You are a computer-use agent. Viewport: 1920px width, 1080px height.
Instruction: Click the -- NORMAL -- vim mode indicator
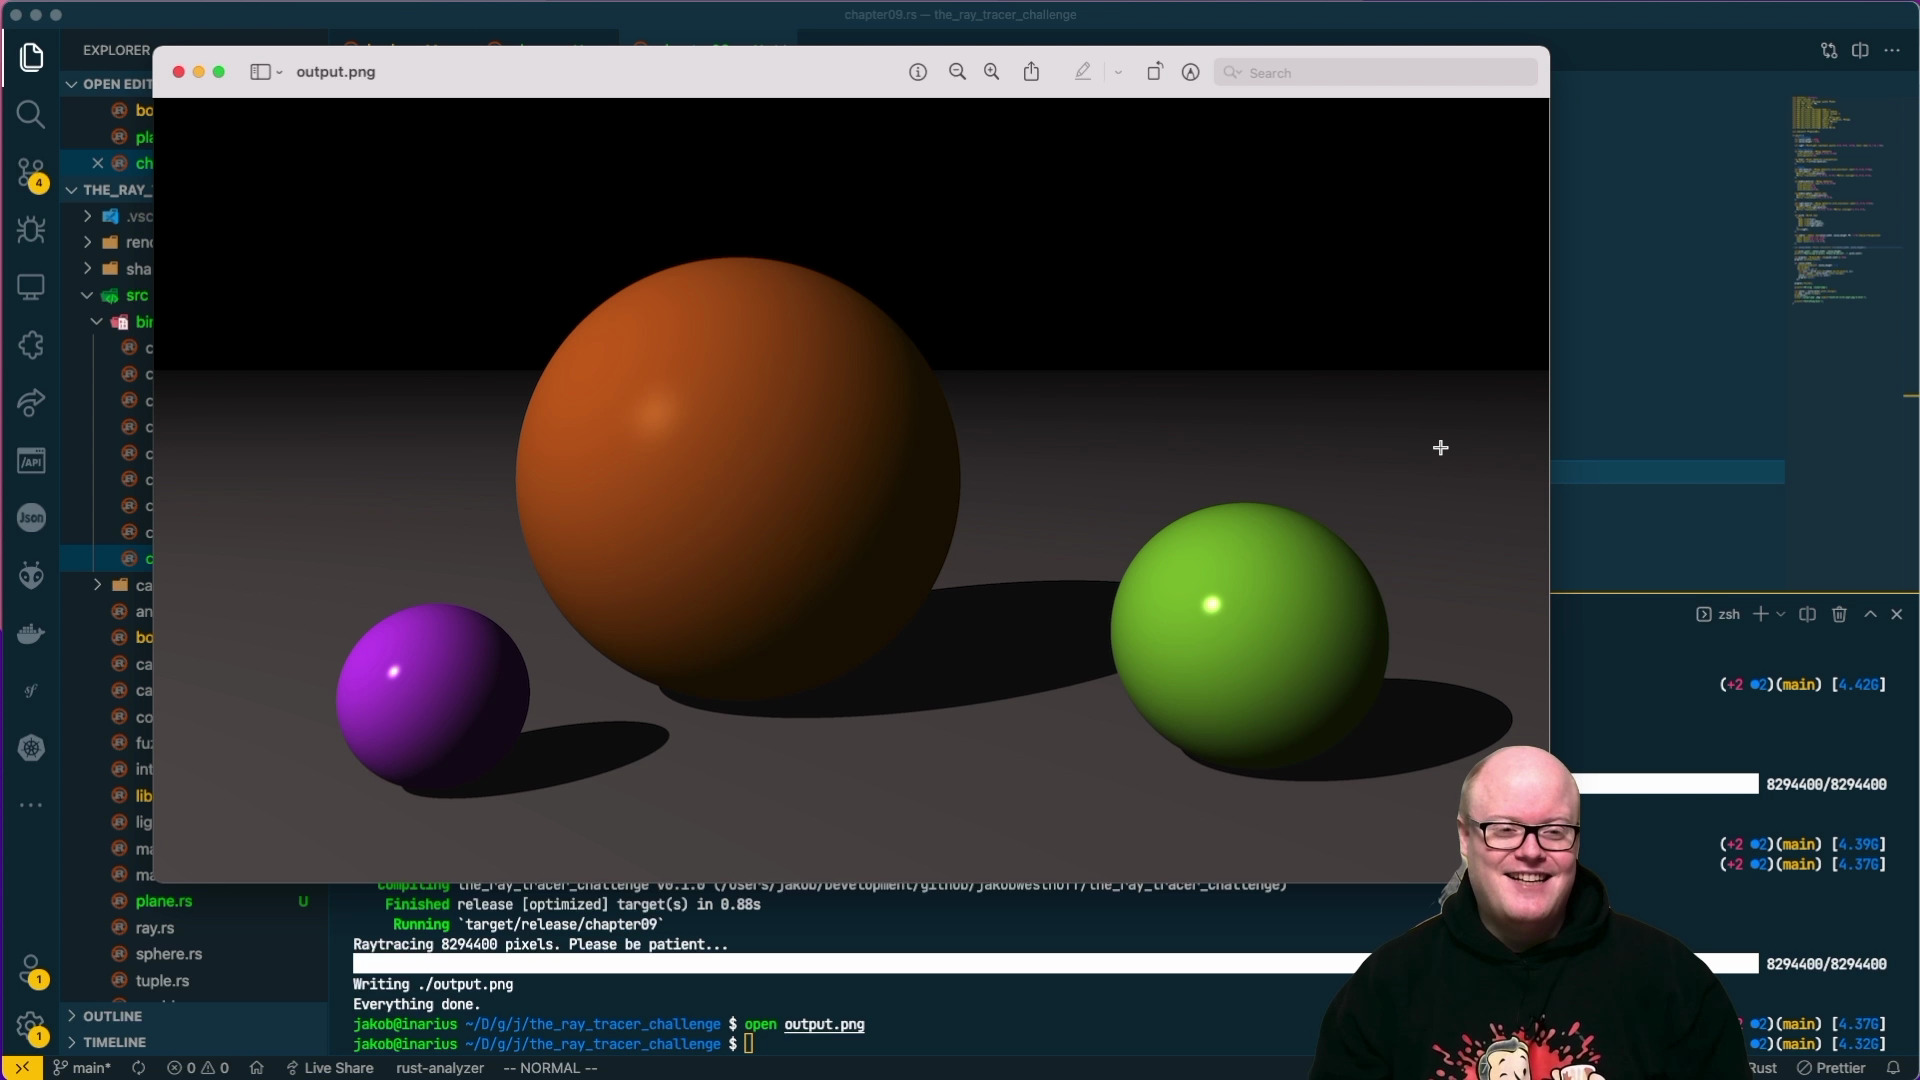point(550,1068)
